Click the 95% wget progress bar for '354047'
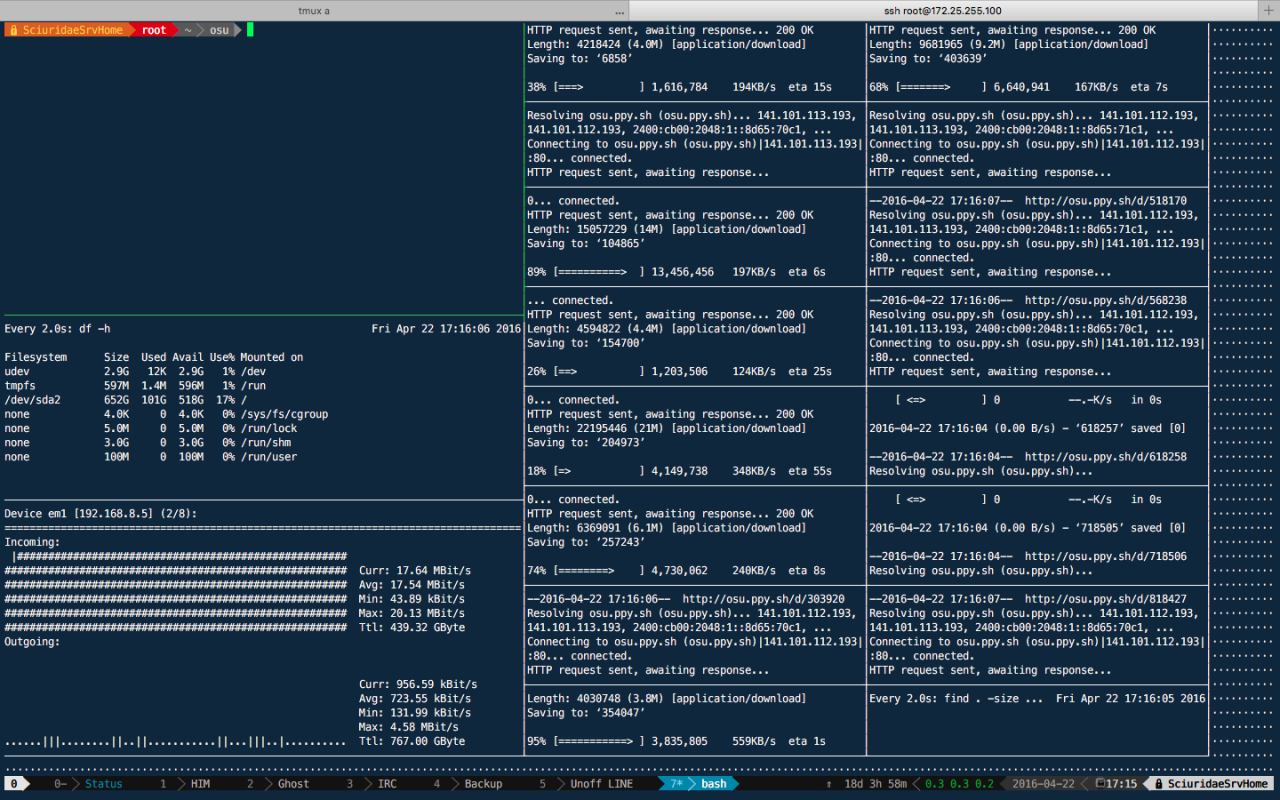This screenshot has height=800, width=1280. click(x=592, y=742)
